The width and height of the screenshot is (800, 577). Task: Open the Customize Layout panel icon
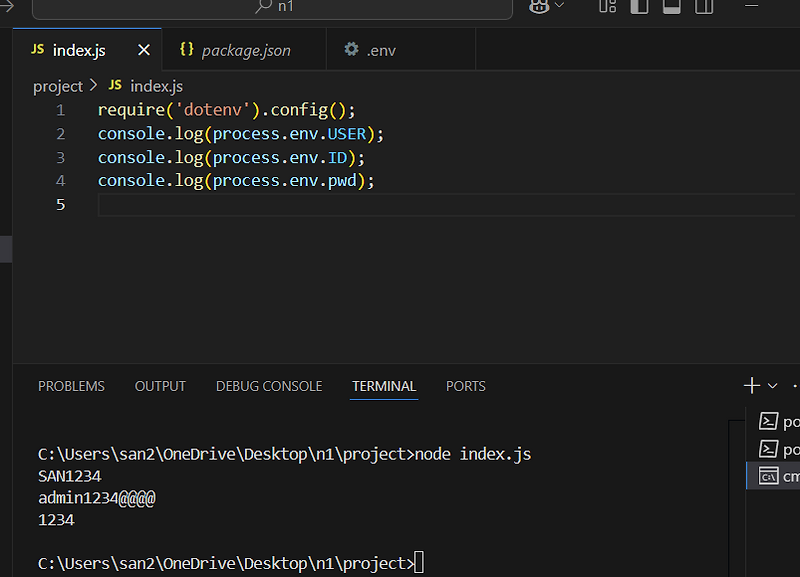pos(606,7)
